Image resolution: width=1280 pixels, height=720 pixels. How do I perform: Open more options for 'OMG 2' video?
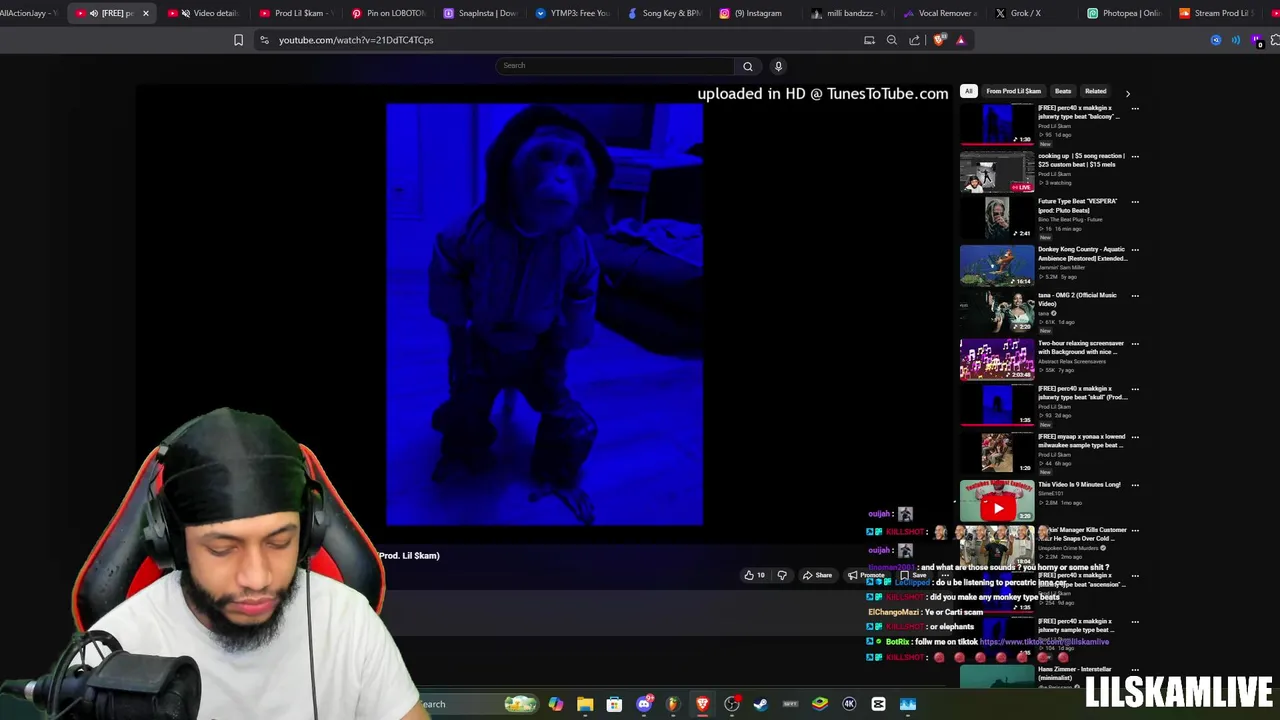tap(1135, 296)
